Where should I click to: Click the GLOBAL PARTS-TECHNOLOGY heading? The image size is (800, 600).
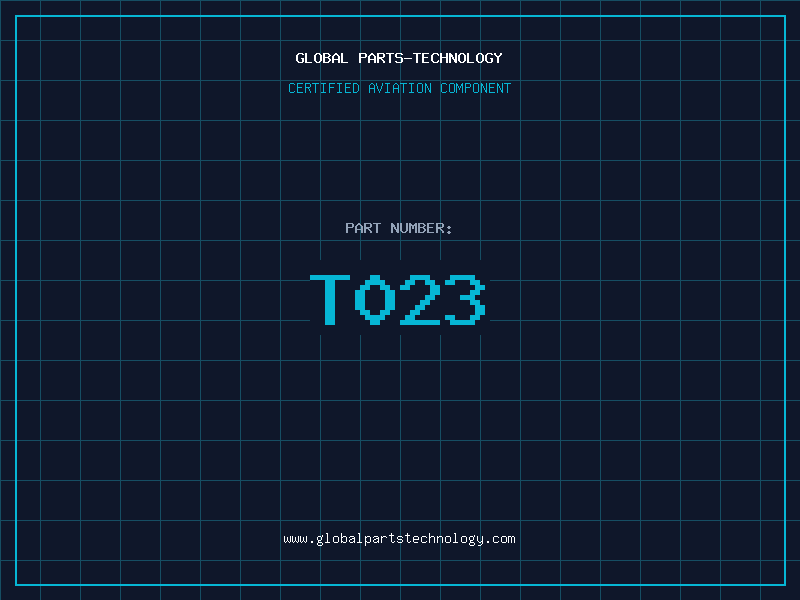coord(399,58)
